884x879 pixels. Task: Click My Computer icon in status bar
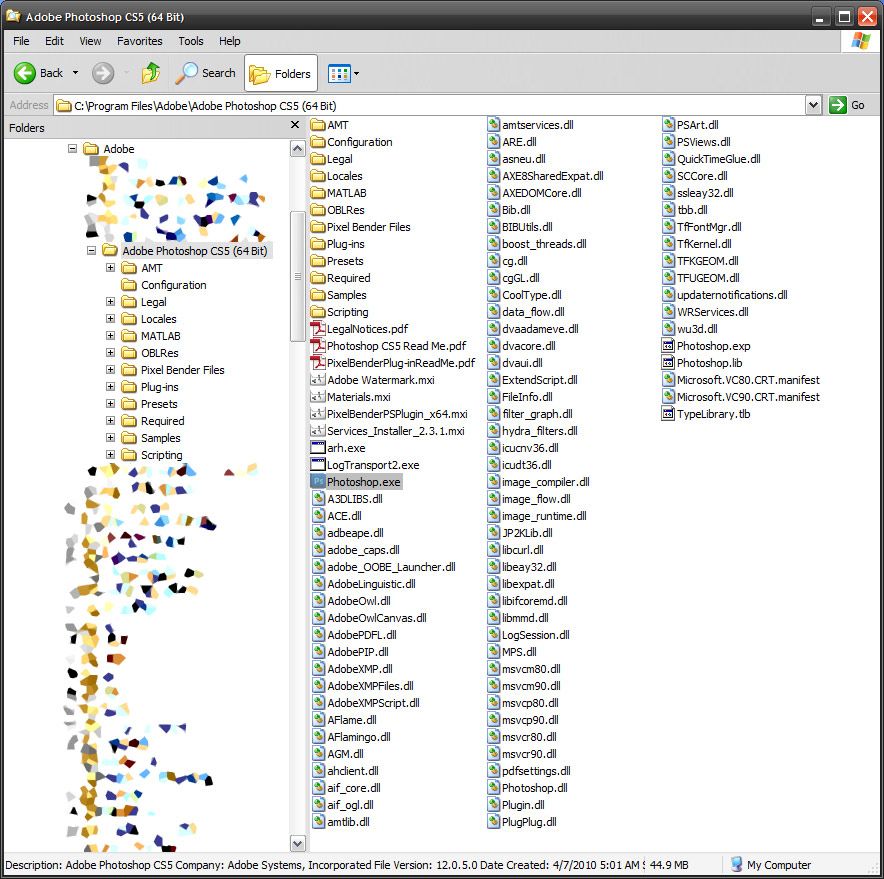(736, 864)
